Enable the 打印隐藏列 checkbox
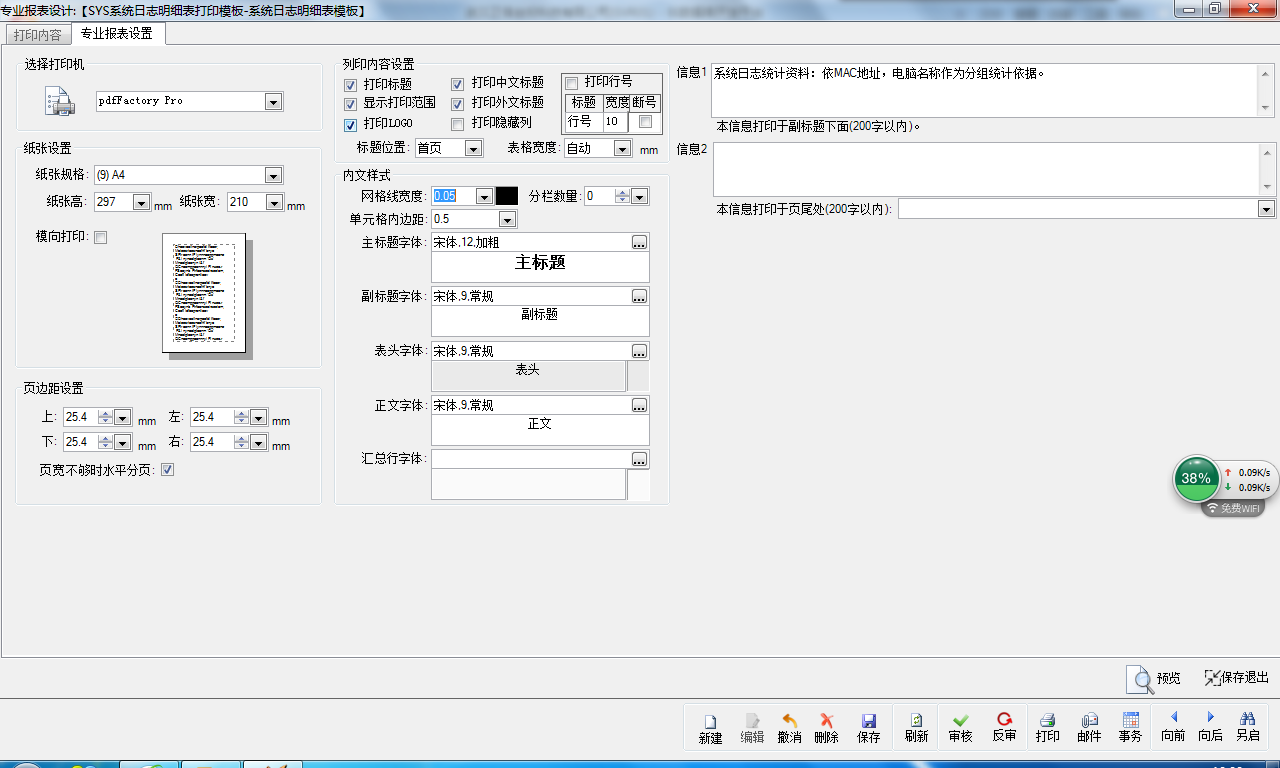 pyautogui.click(x=457, y=124)
